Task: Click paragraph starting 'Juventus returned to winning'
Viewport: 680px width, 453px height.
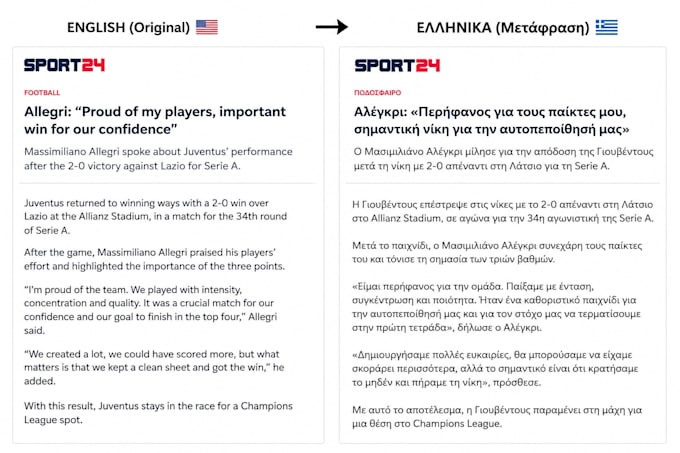Action: [155, 216]
